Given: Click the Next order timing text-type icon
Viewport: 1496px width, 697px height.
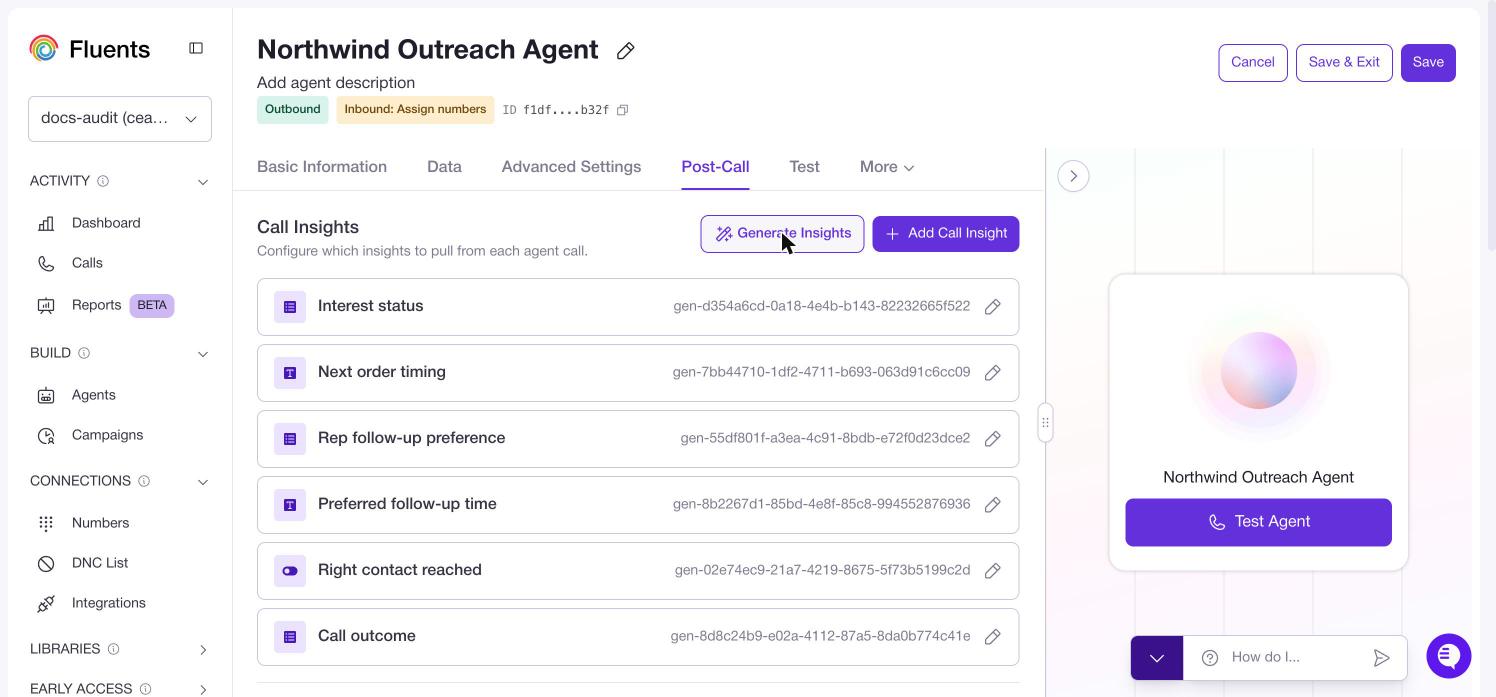Looking at the screenshot, I should (290, 373).
